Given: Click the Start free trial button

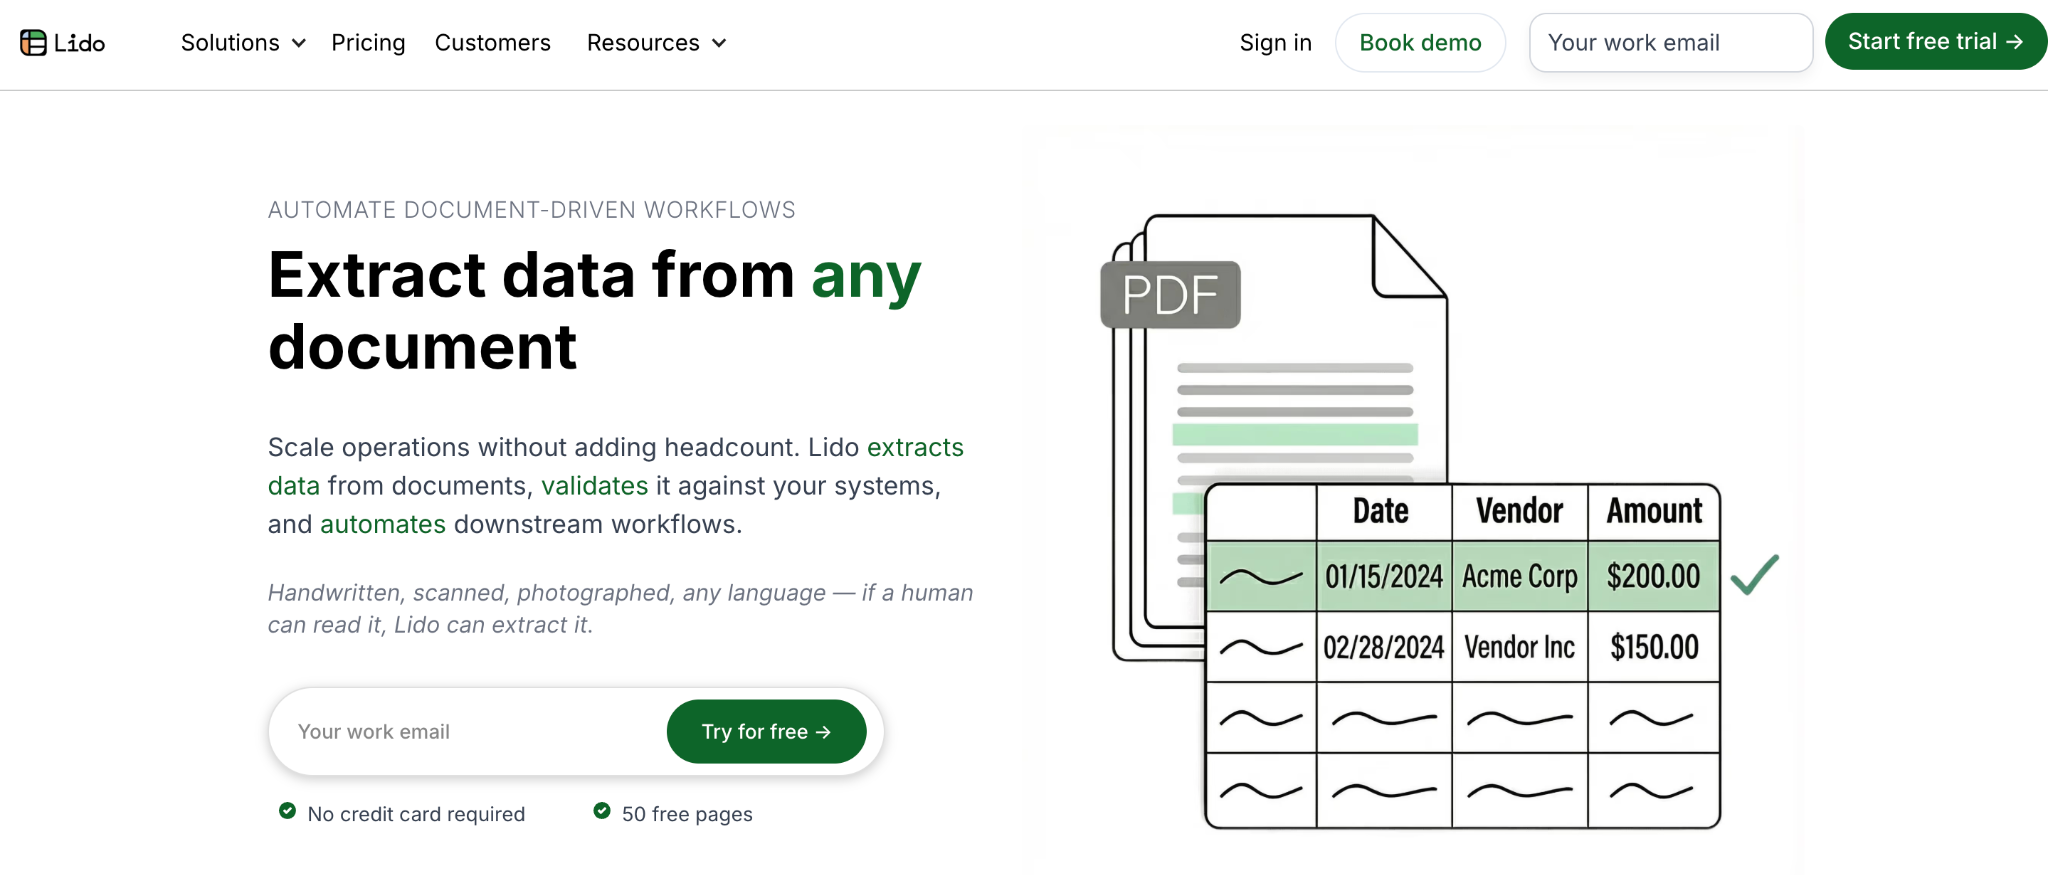Looking at the screenshot, I should [x=1935, y=42].
